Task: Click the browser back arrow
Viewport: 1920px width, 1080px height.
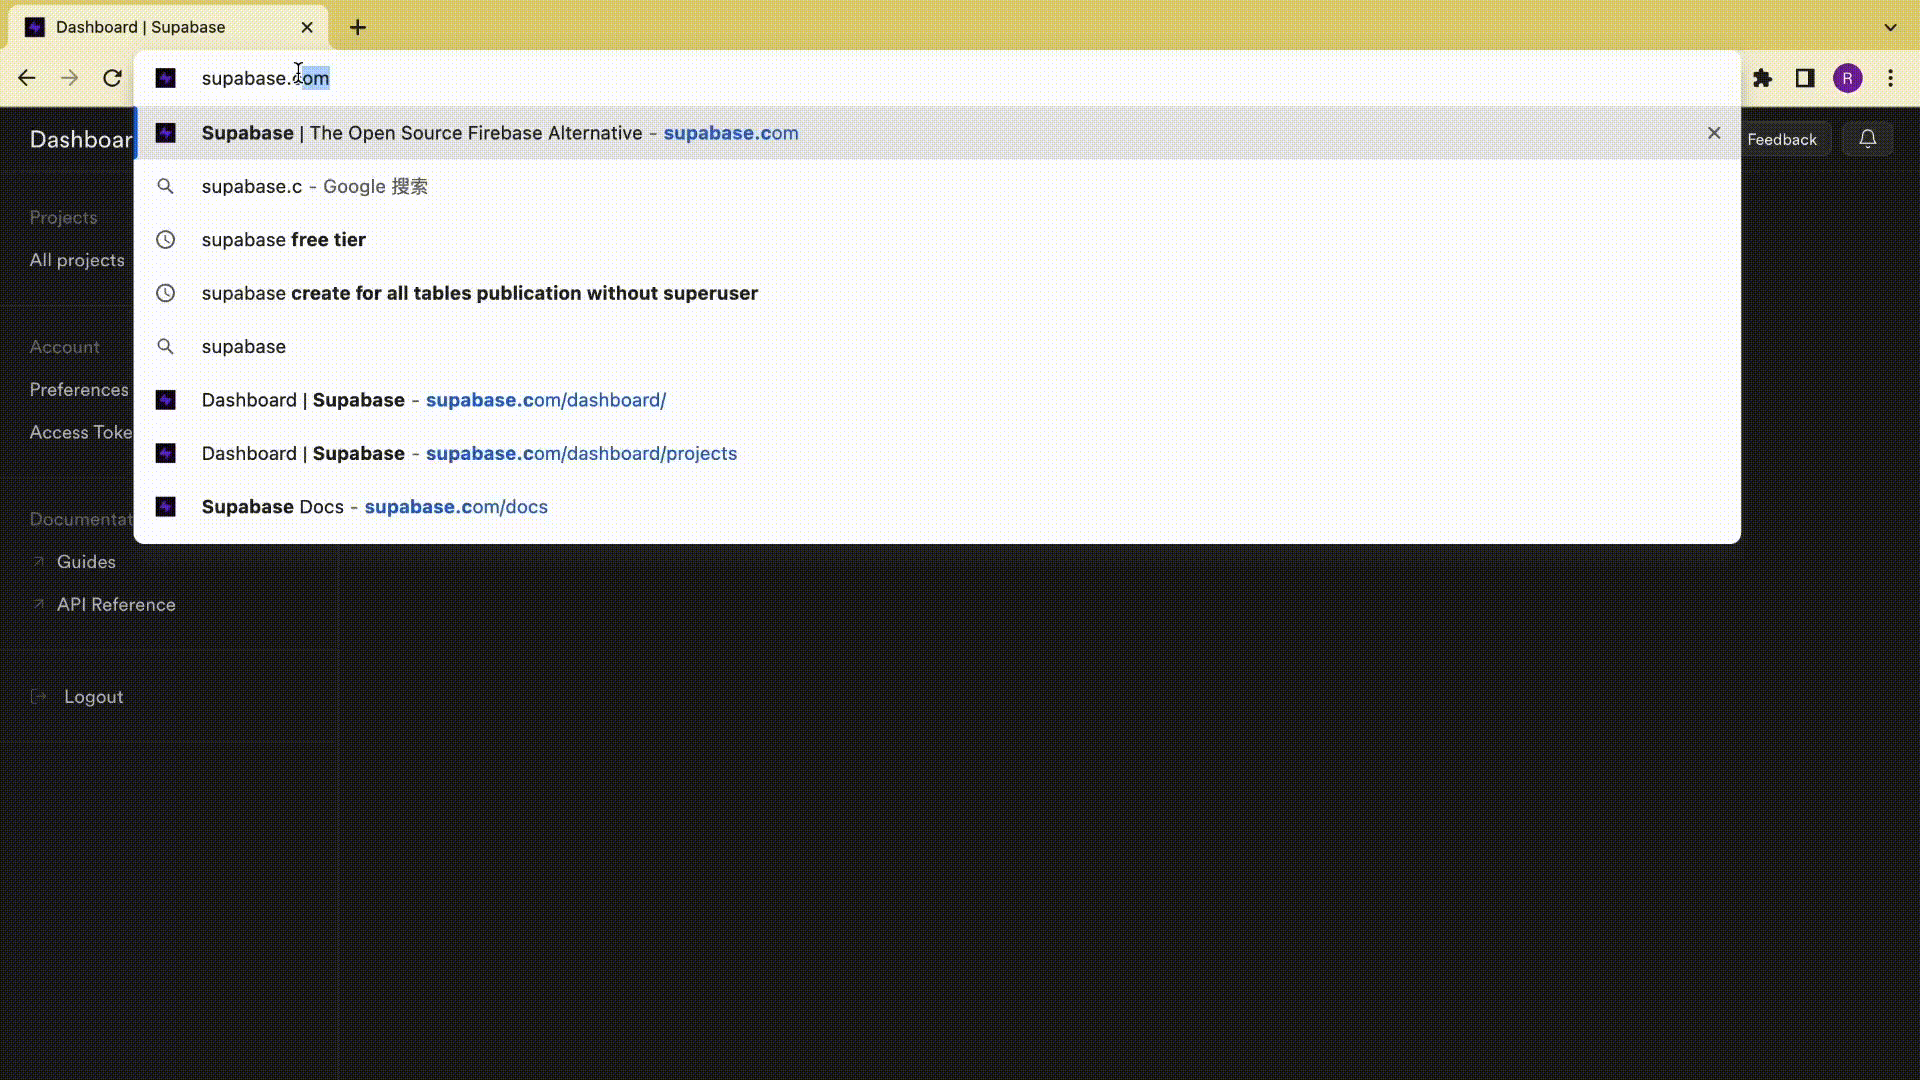Action: (27, 78)
